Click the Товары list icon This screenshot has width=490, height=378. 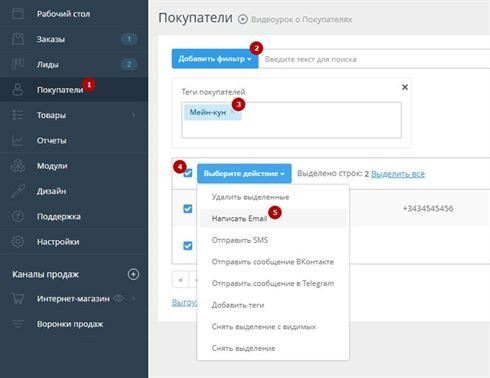point(18,115)
